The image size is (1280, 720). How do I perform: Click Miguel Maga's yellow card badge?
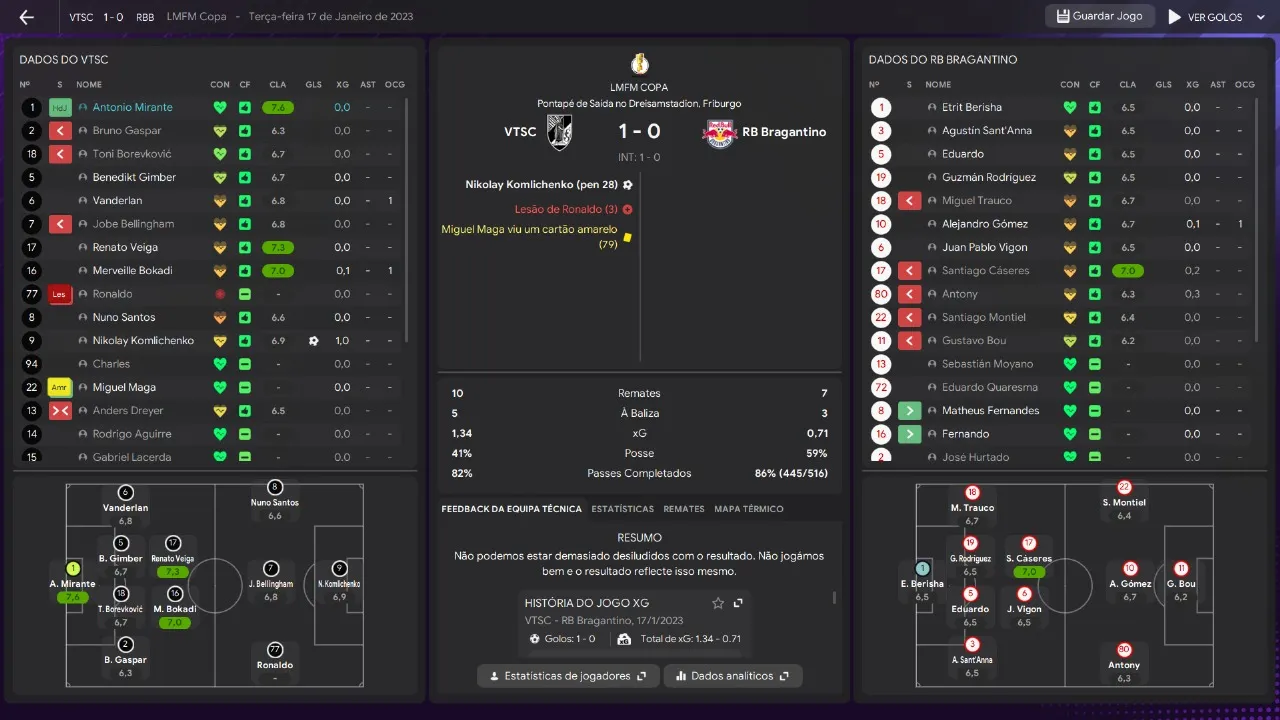pos(60,387)
